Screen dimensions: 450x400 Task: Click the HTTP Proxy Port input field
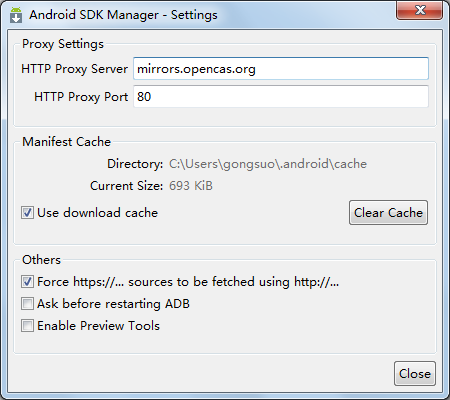point(281,97)
